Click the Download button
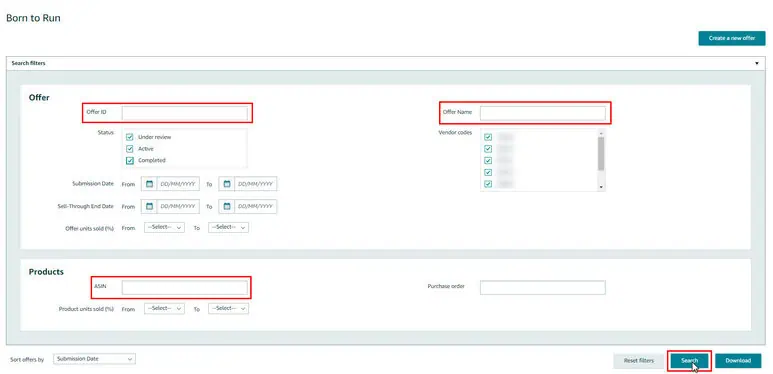Screen dimensions: 773x374 (738, 361)
